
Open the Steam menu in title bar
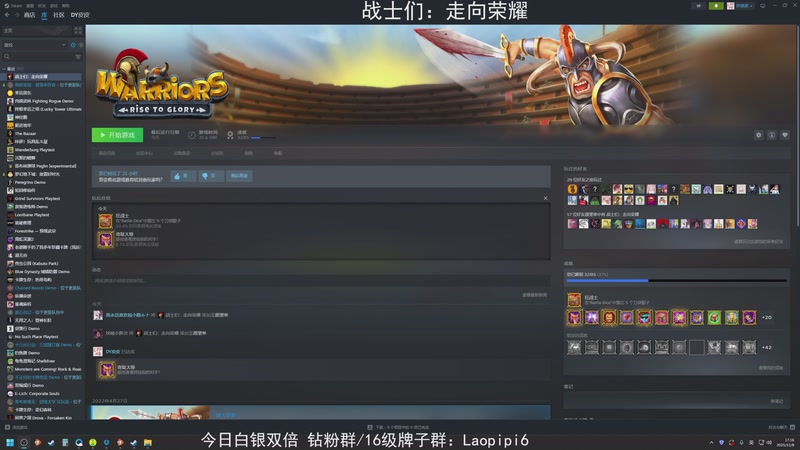[x=14, y=6]
